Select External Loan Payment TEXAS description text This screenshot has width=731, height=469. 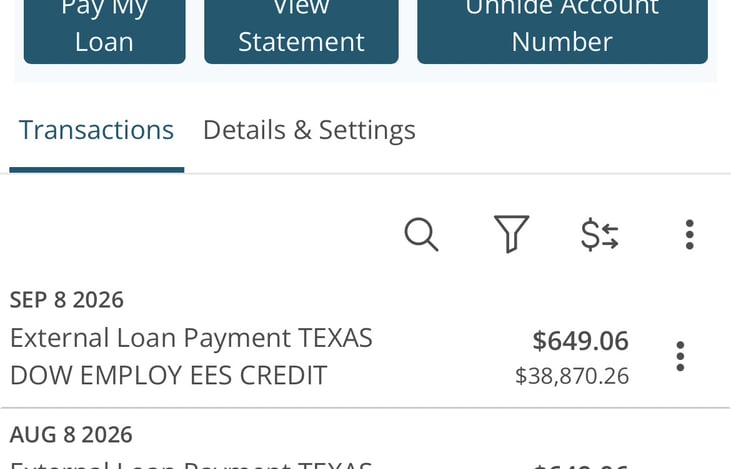[x=191, y=338]
